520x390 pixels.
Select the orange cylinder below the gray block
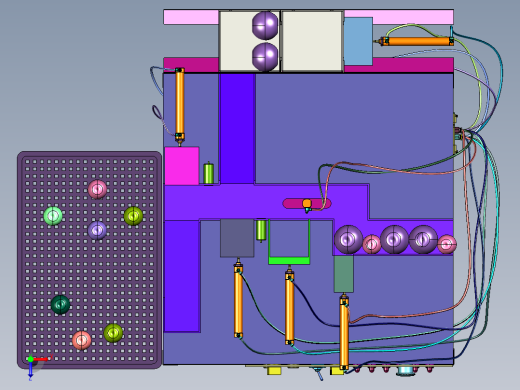[x=238, y=298]
